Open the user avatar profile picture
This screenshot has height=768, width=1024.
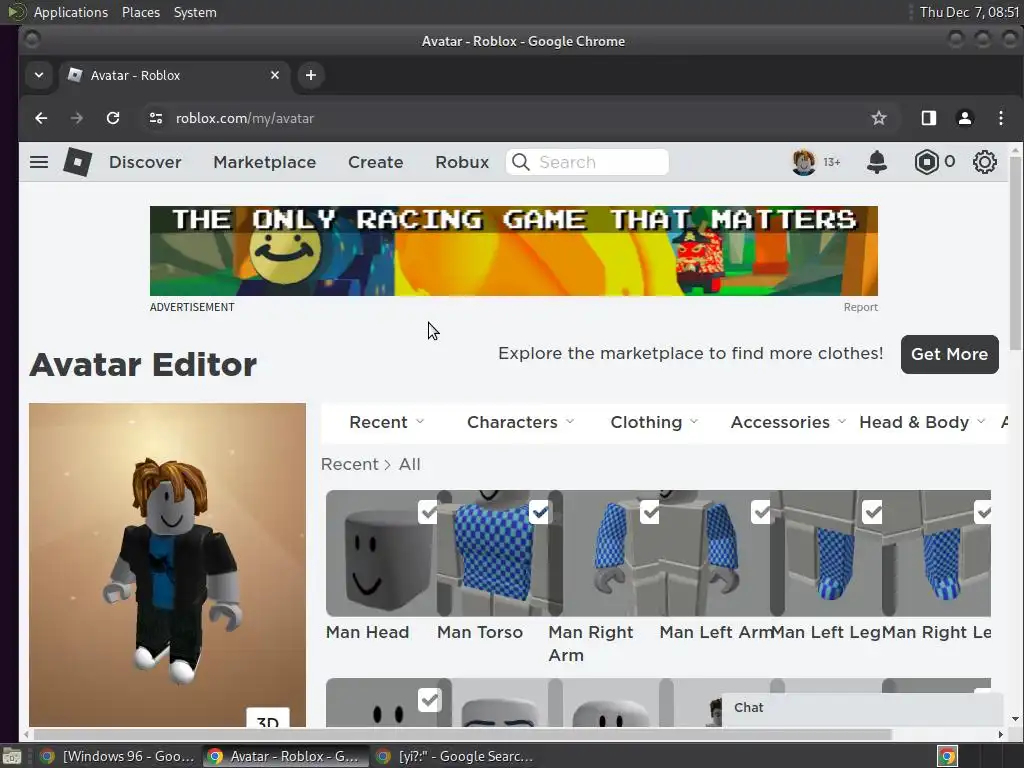pyautogui.click(x=804, y=162)
